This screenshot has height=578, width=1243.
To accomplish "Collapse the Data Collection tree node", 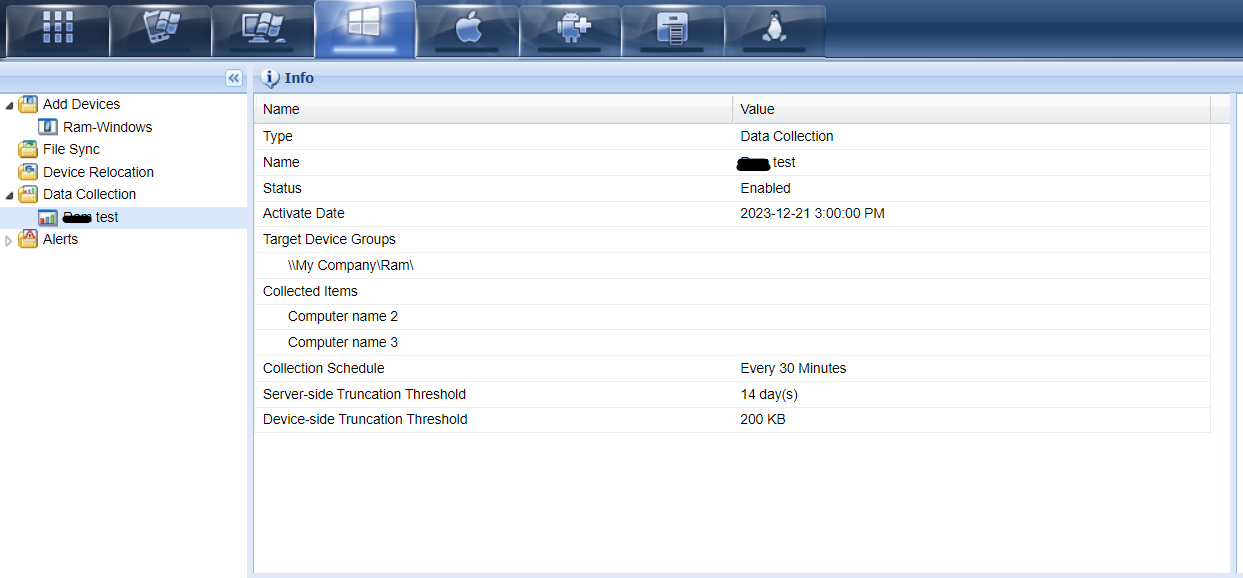I will pos(8,194).
